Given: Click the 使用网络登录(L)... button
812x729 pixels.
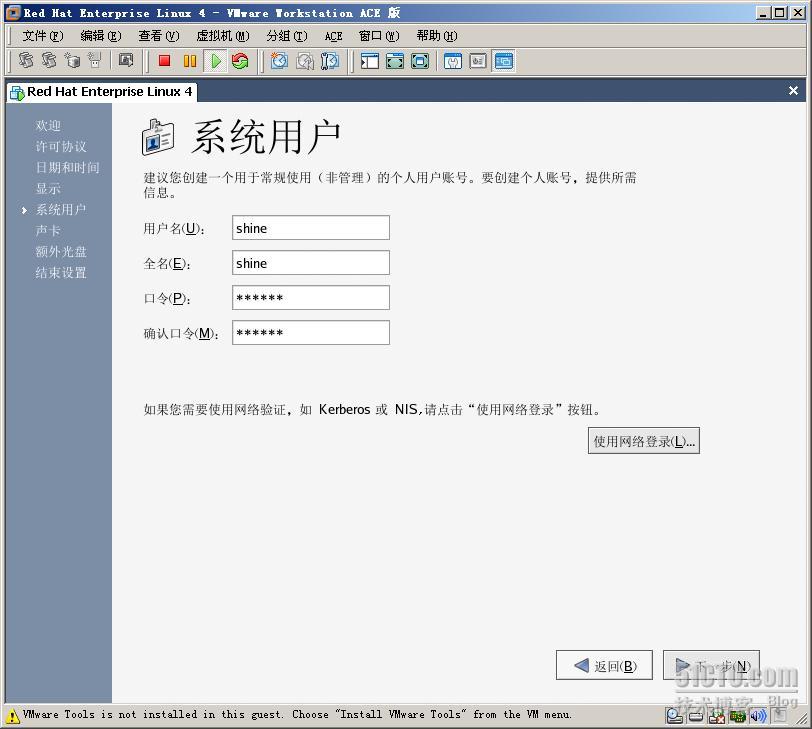Looking at the screenshot, I should 644,441.
